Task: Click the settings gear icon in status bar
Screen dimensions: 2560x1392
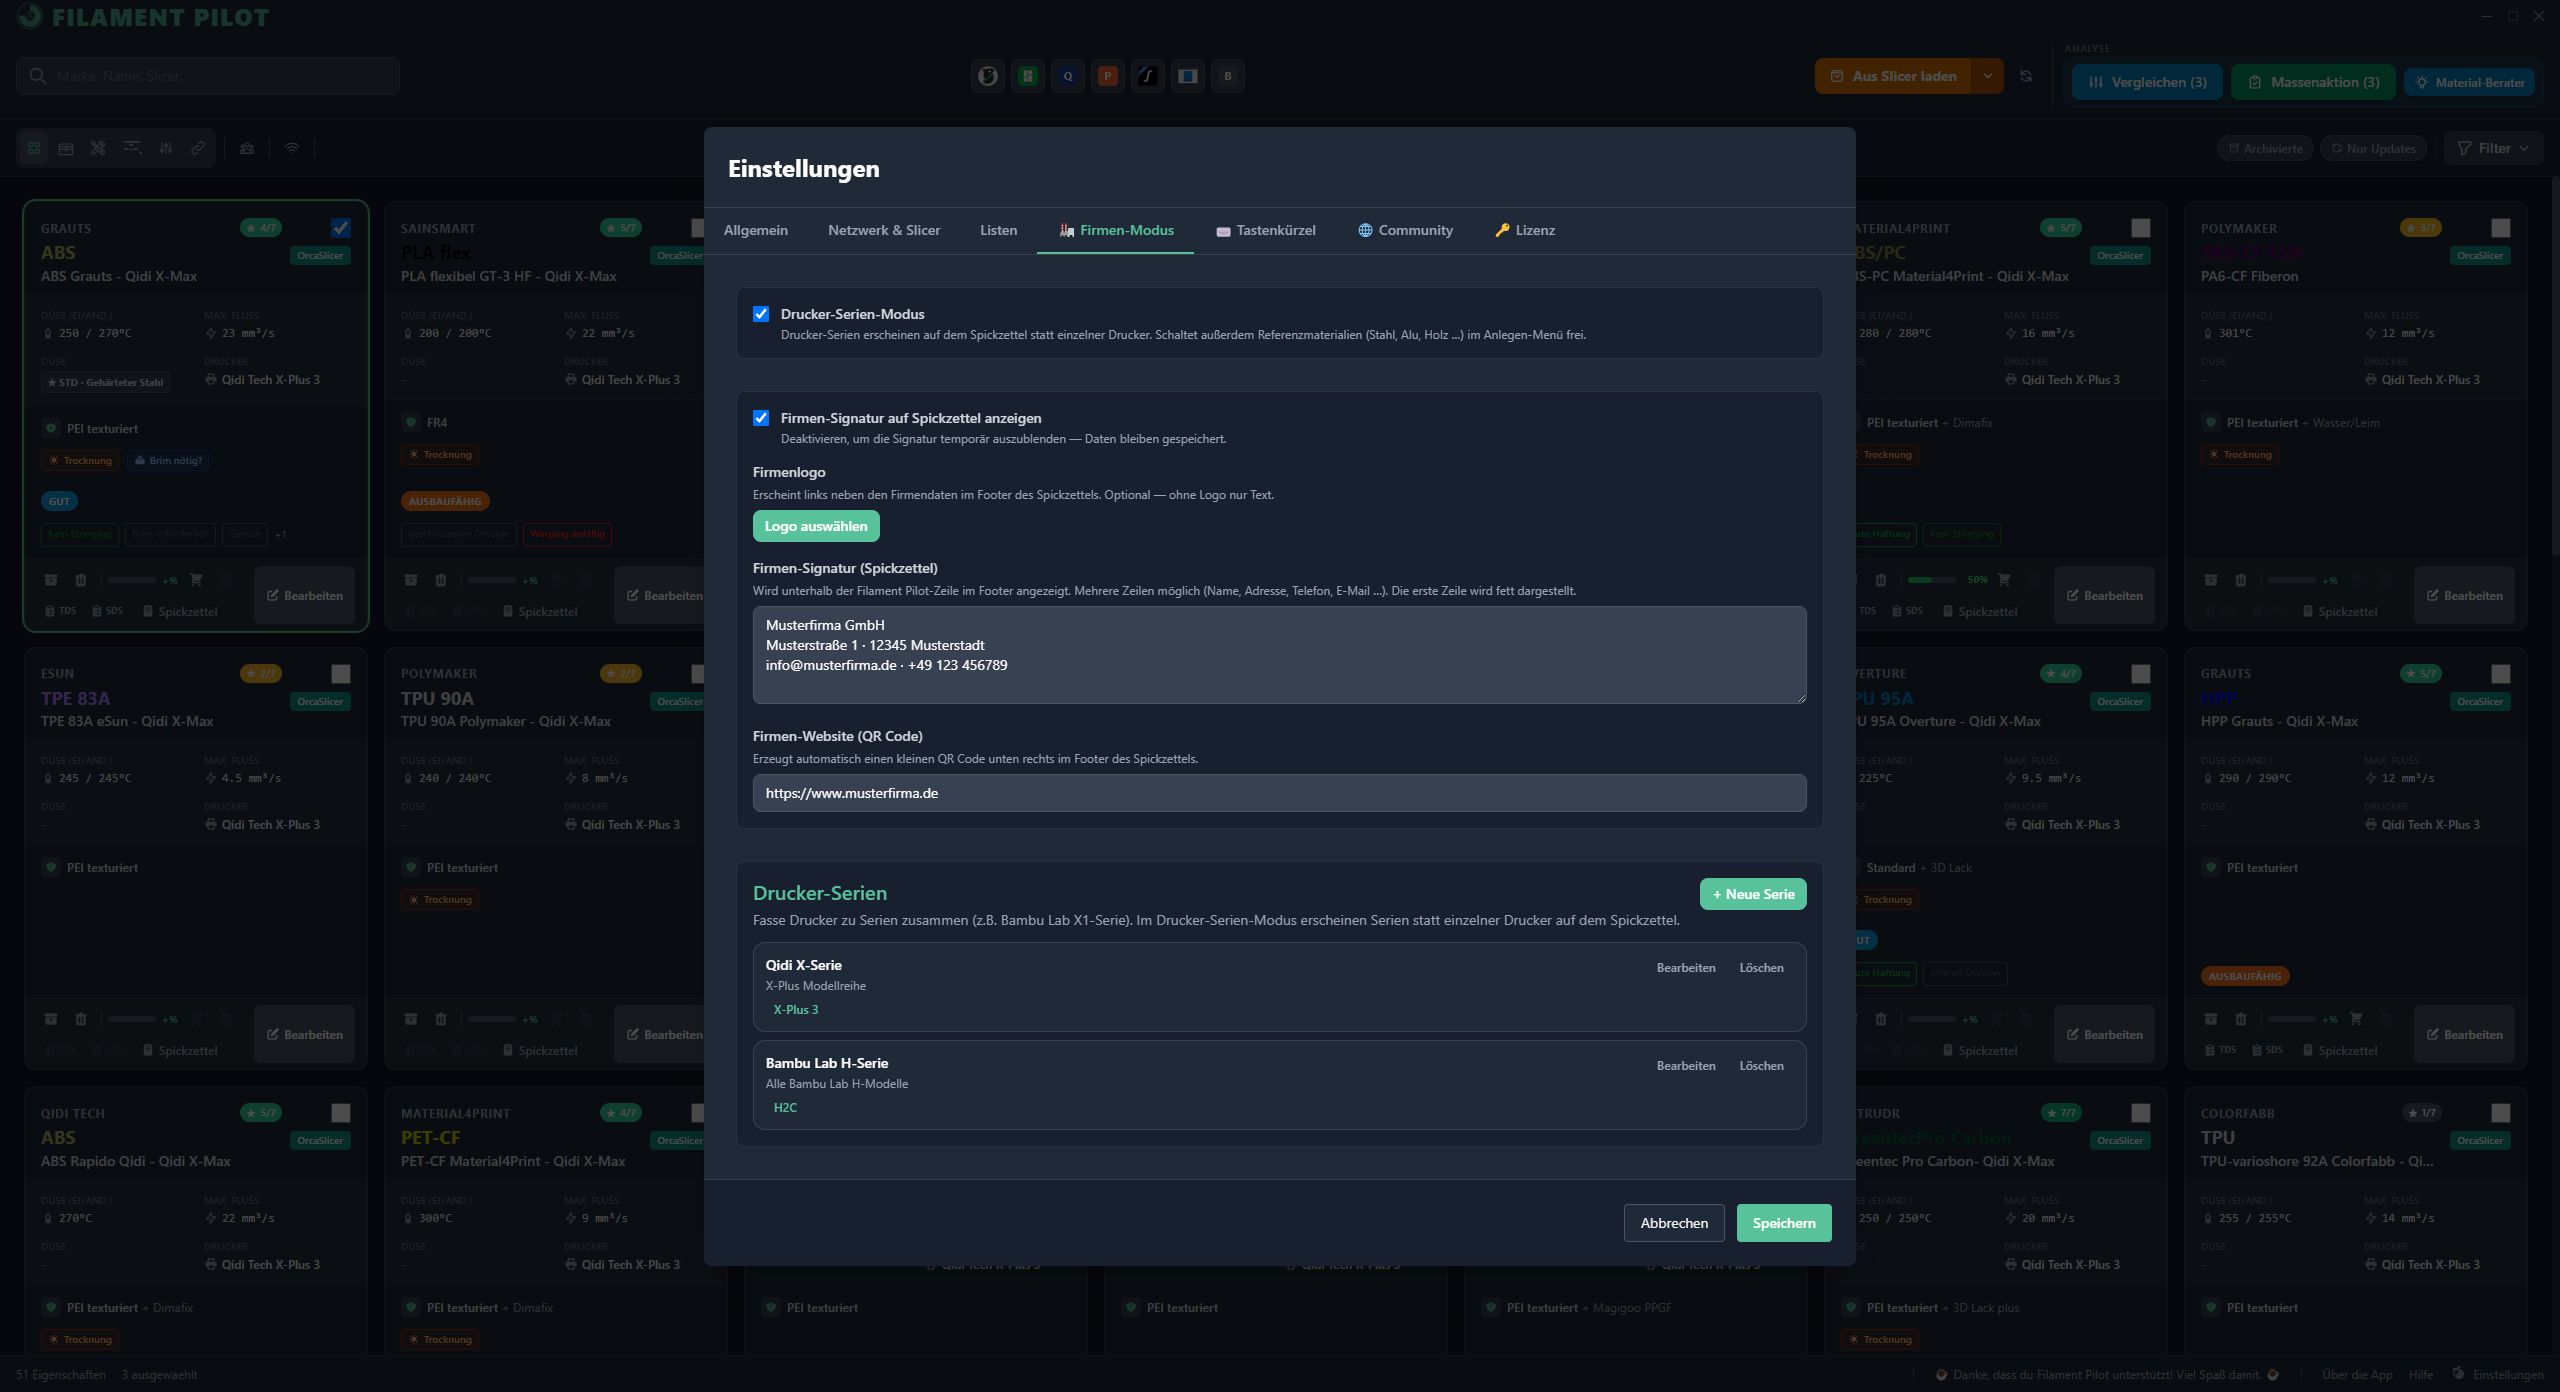Action: 2457,1374
